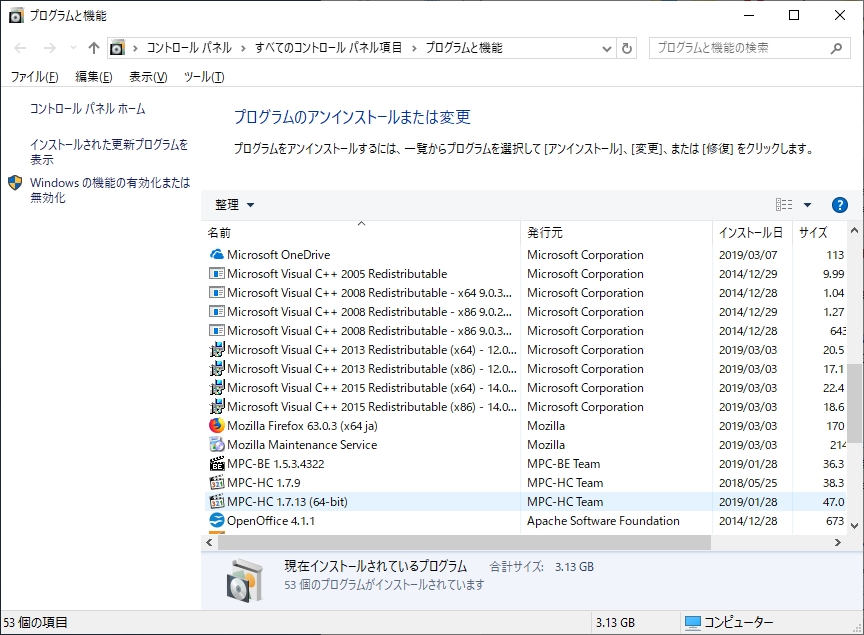This screenshot has width=864, height=635.
Task: Click the horizontal scrollbar thumb
Action: 464,542
